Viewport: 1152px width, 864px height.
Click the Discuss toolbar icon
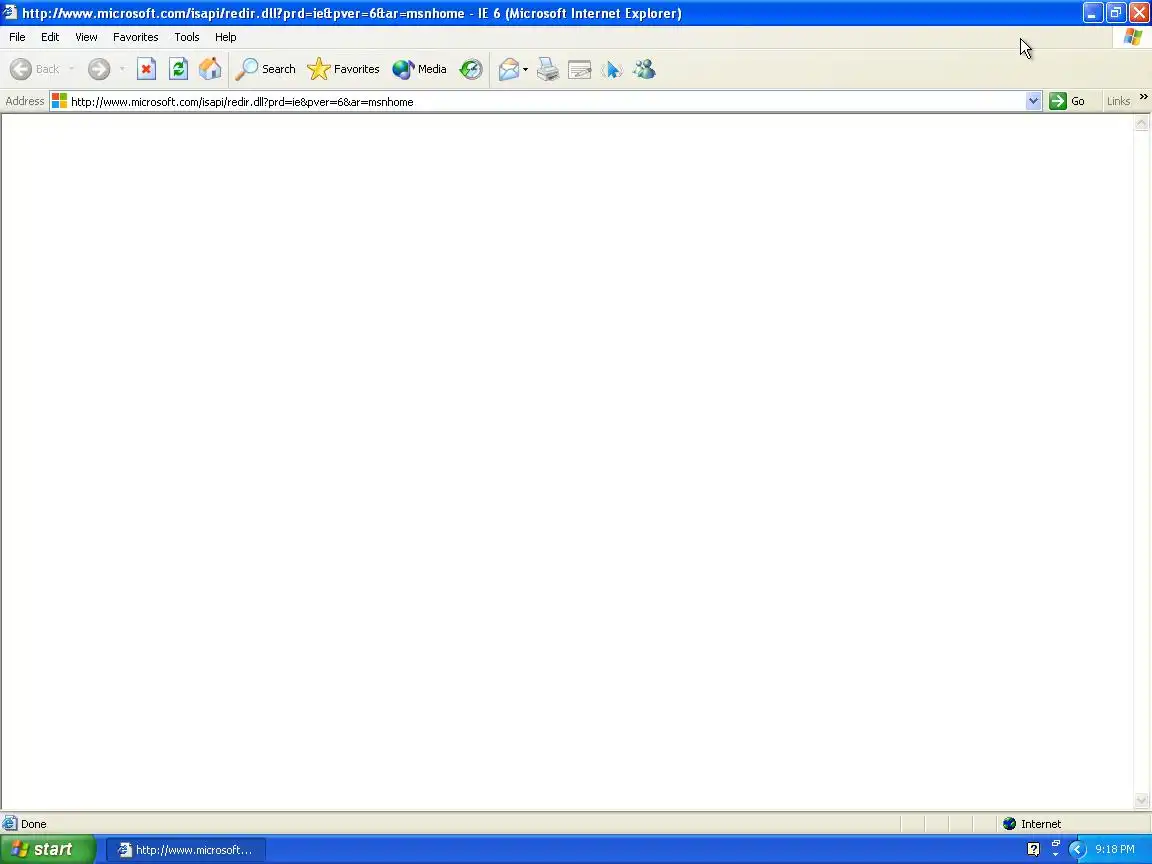(612, 69)
